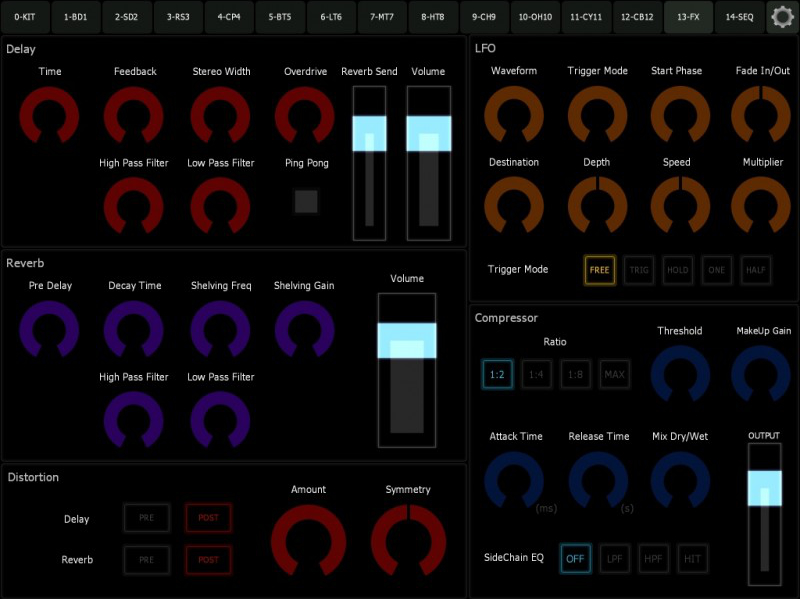The height and width of the screenshot is (599, 800).
Task: Set LFO Trigger Mode to HOLD
Action: click(x=677, y=270)
